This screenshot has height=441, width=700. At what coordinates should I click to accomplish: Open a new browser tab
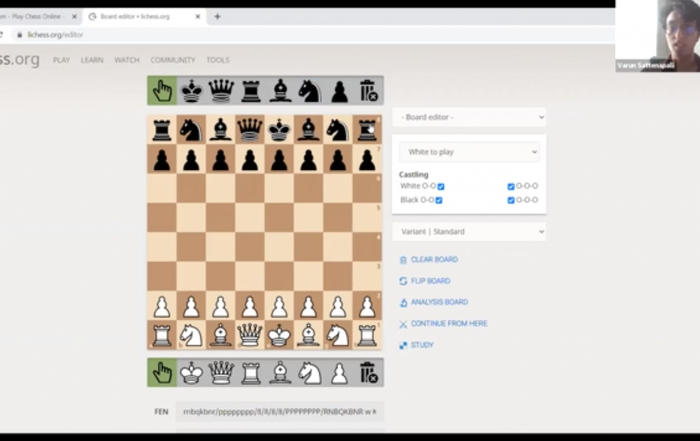pos(217,17)
